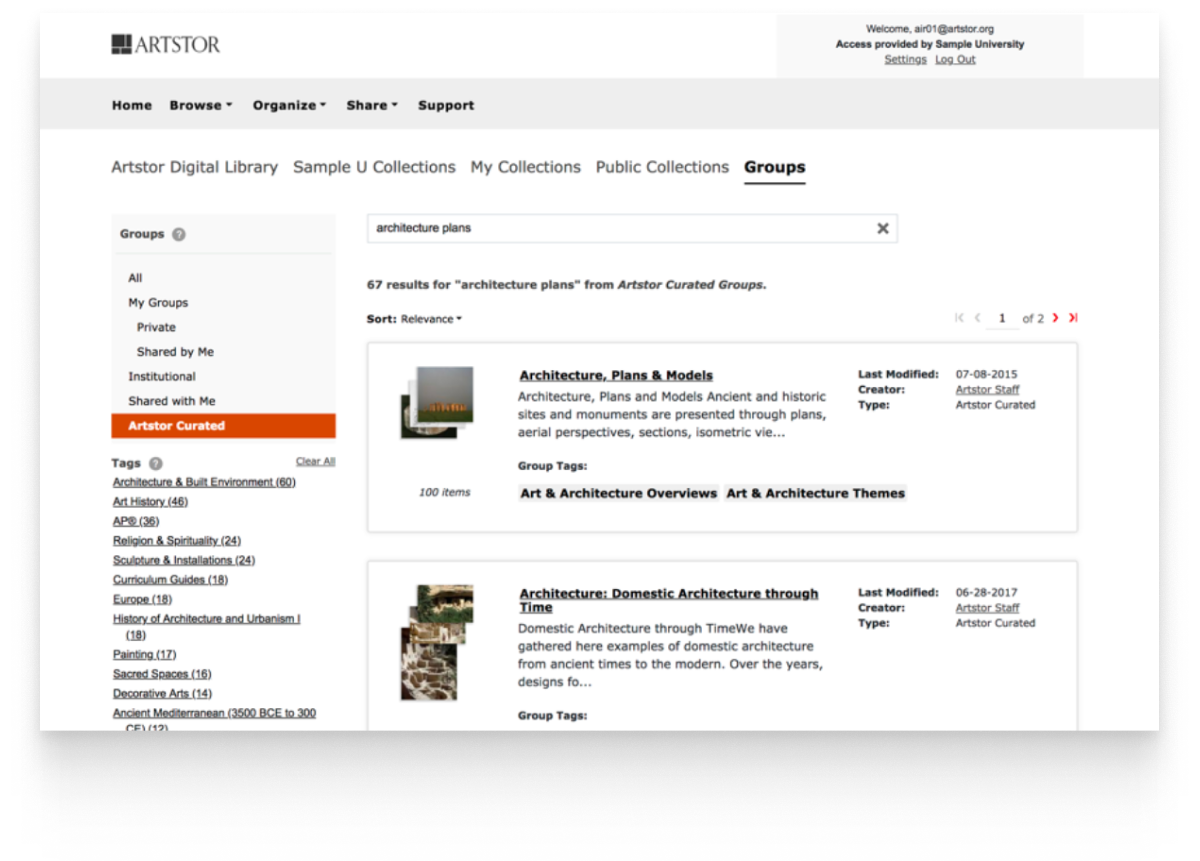Filter by Religion & Spirituality tag
This screenshot has width=1200, height=861.
[177, 540]
